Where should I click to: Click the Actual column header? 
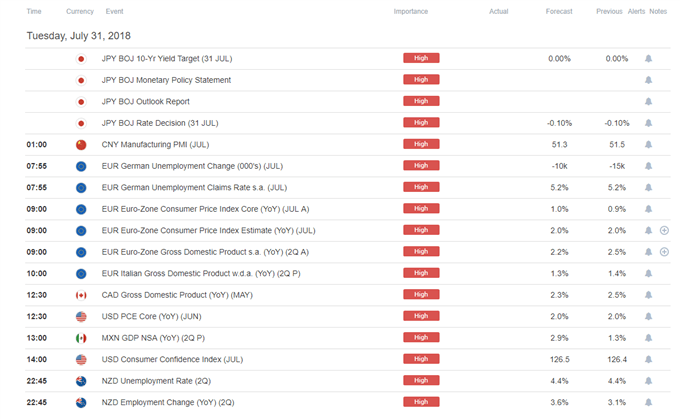pos(499,11)
